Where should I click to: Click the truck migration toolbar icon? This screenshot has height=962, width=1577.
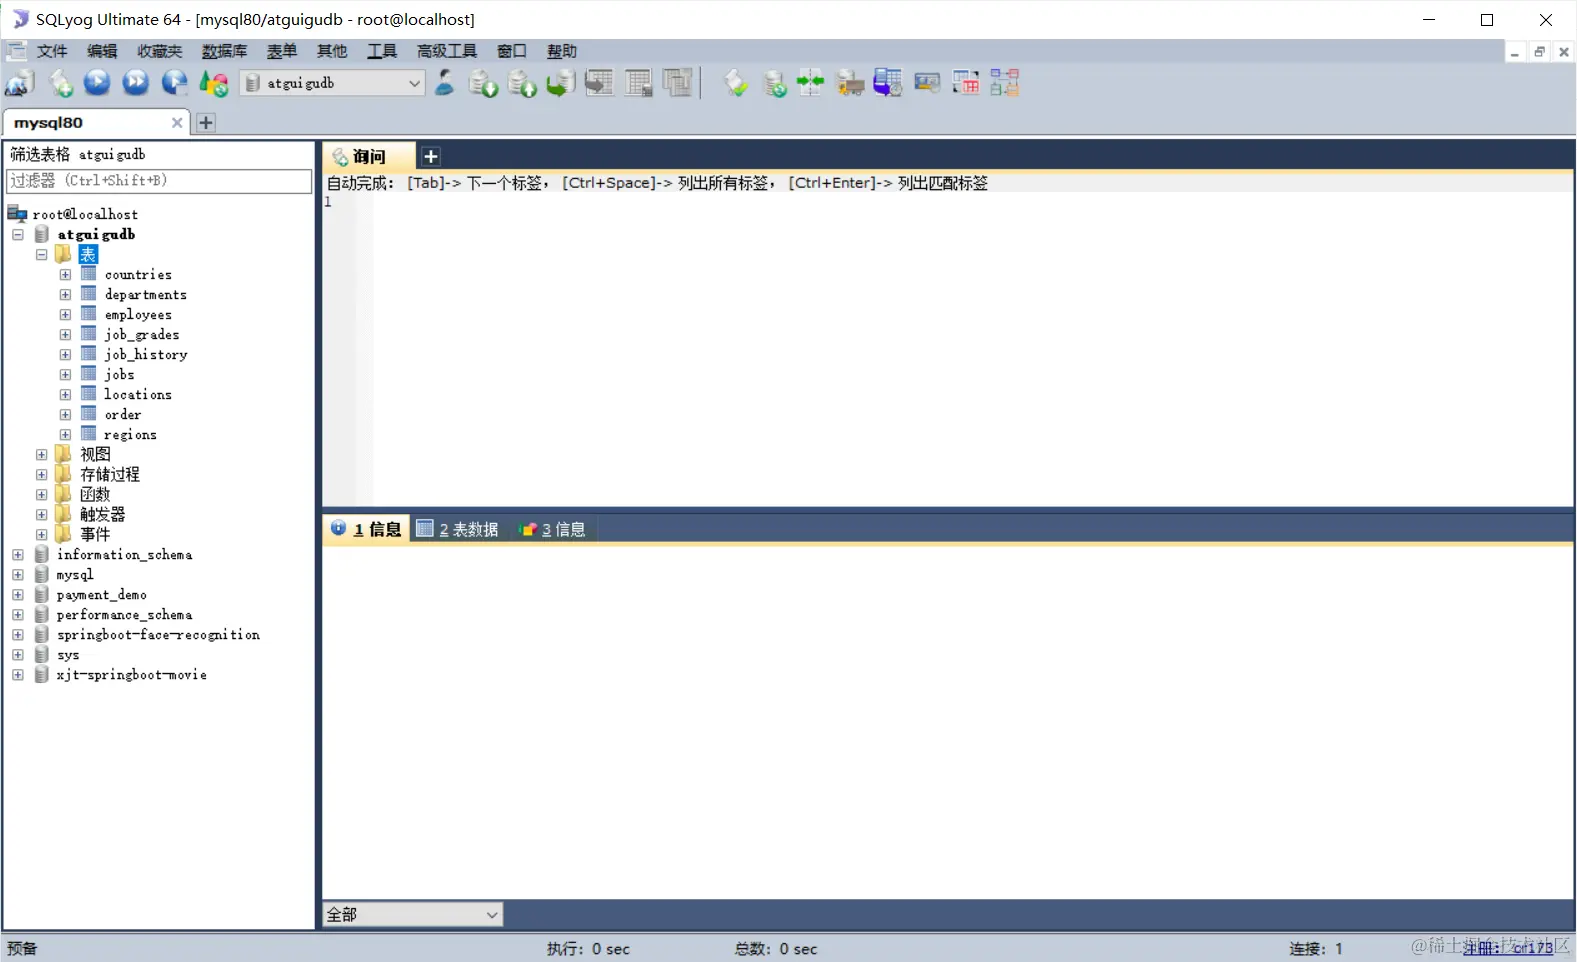click(850, 83)
